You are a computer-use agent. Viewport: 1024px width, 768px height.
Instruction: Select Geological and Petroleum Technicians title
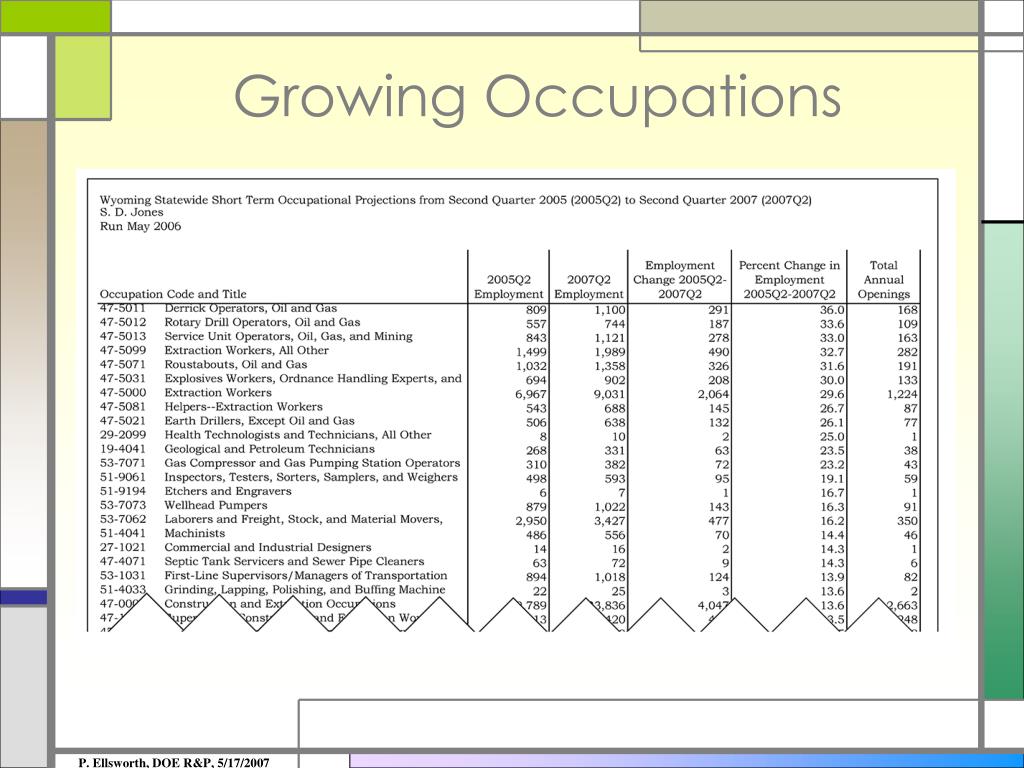pyautogui.click(x=270, y=449)
